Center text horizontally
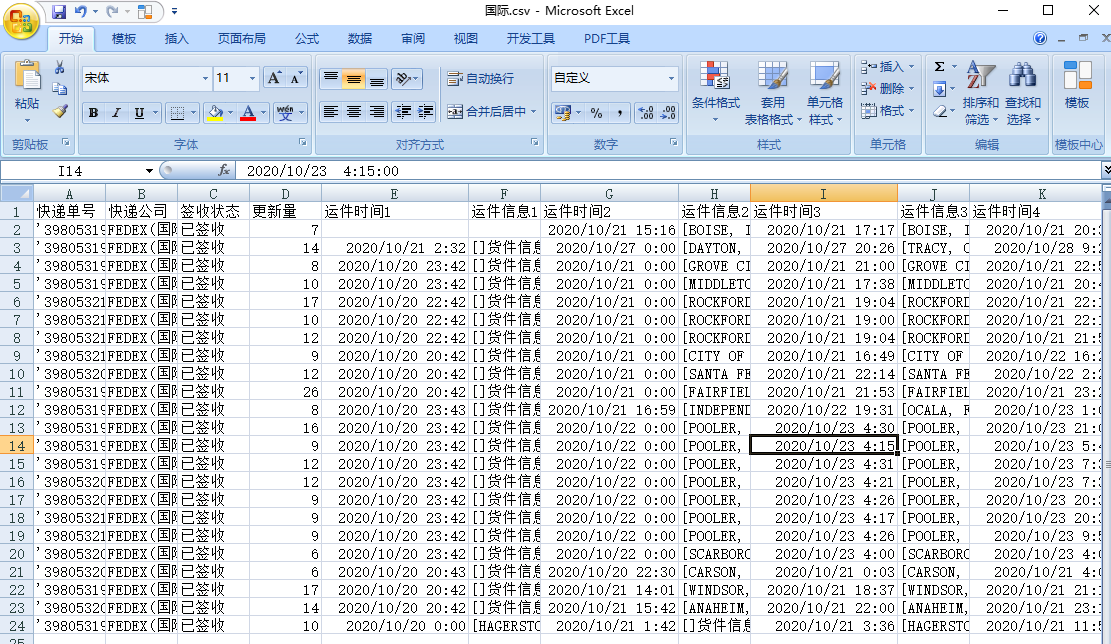Viewport: 1111px width, 644px height. pyautogui.click(x=354, y=111)
